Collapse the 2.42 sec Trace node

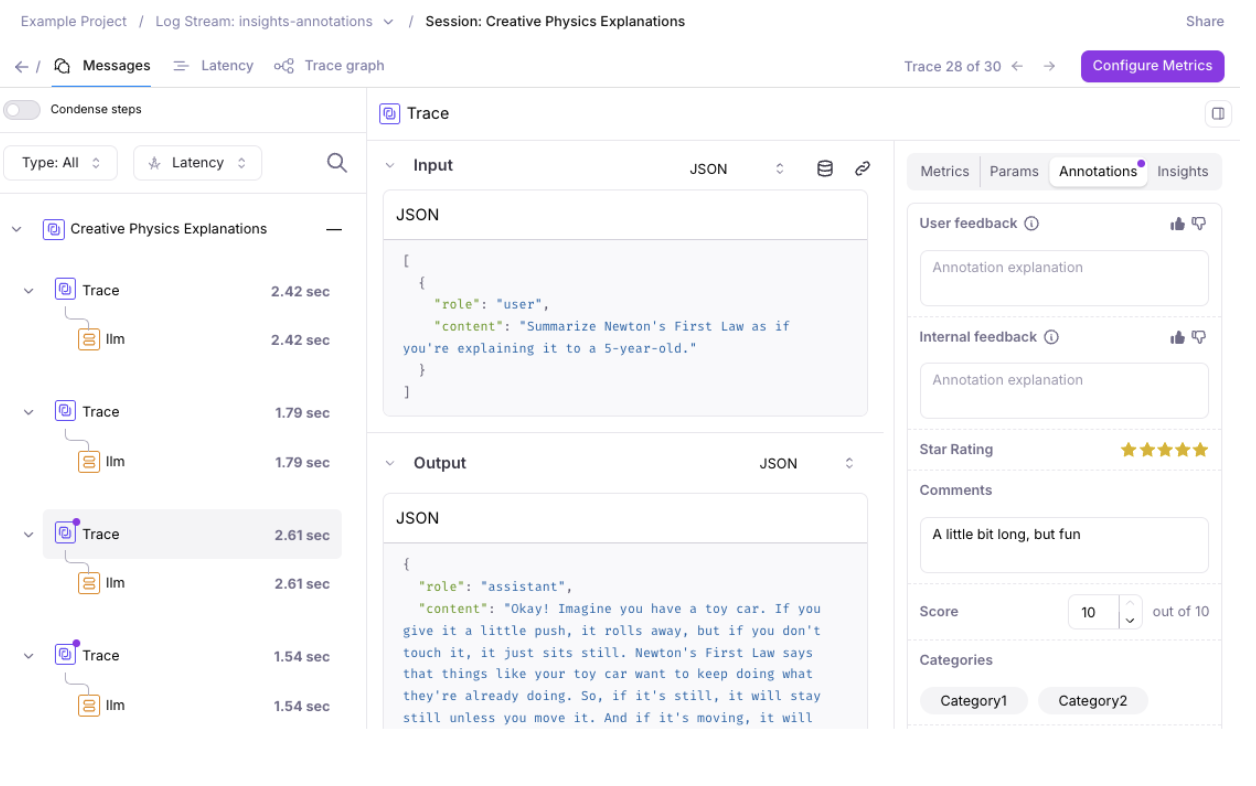click(x=29, y=290)
